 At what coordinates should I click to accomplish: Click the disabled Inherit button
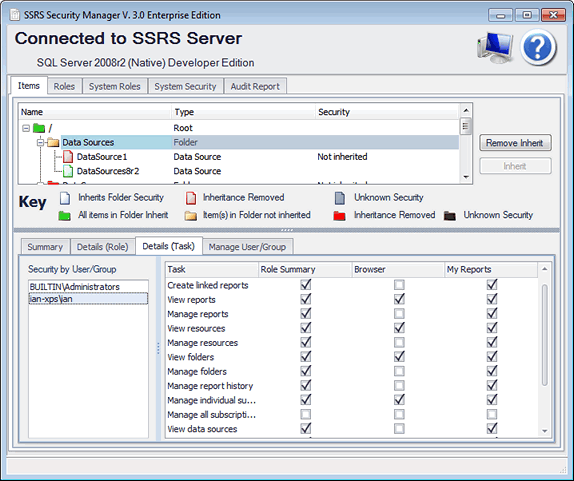(515, 166)
